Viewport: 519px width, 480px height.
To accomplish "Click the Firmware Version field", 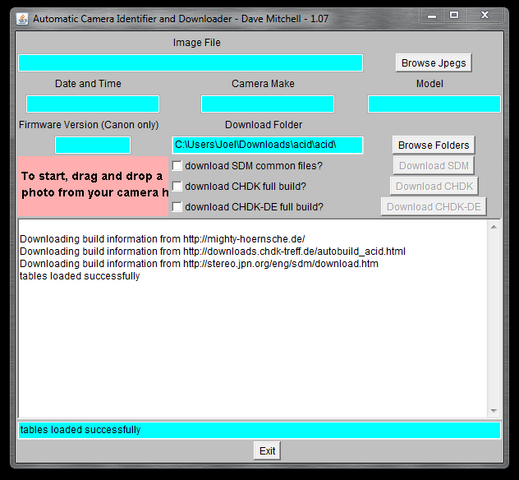I will pyautogui.click(x=93, y=145).
